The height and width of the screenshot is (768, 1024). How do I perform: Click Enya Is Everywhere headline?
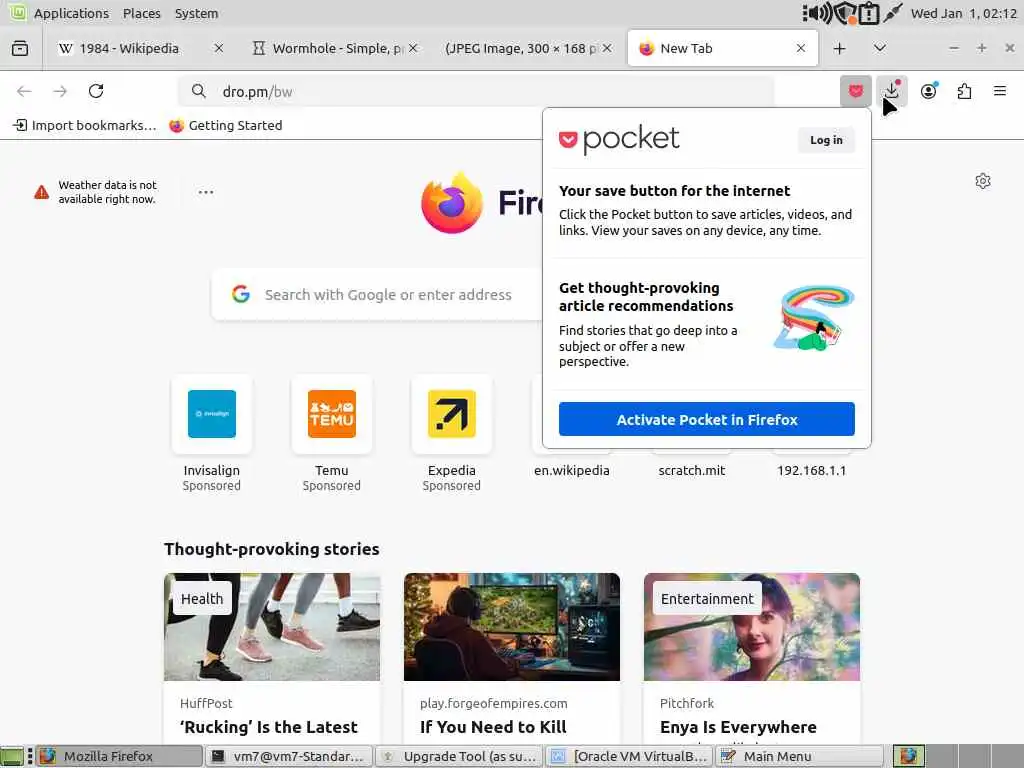tap(738, 727)
